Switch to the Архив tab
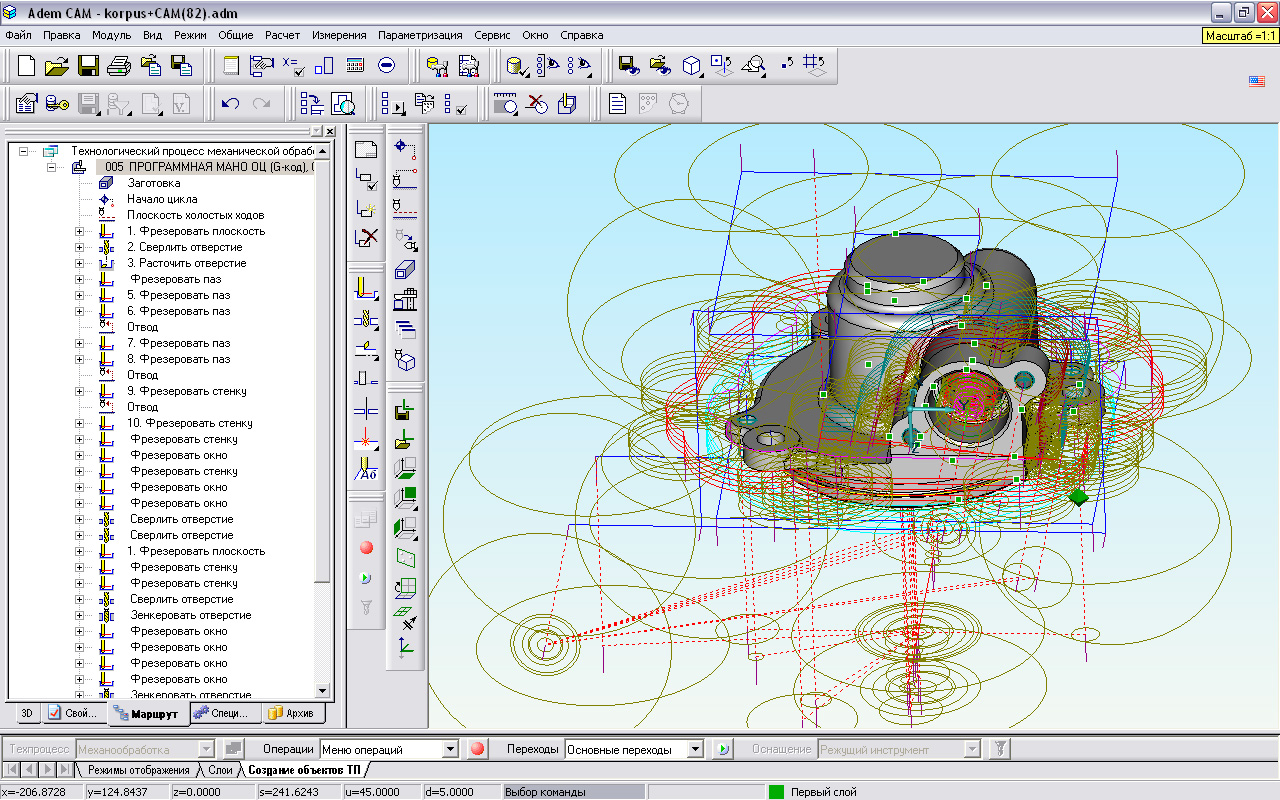Viewport: 1280px width, 800px height. coord(292,714)
